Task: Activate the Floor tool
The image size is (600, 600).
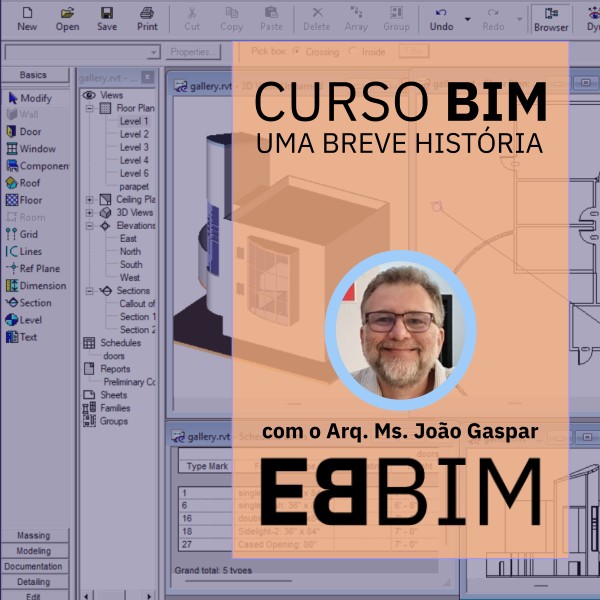Action: (x=31, y=200)
